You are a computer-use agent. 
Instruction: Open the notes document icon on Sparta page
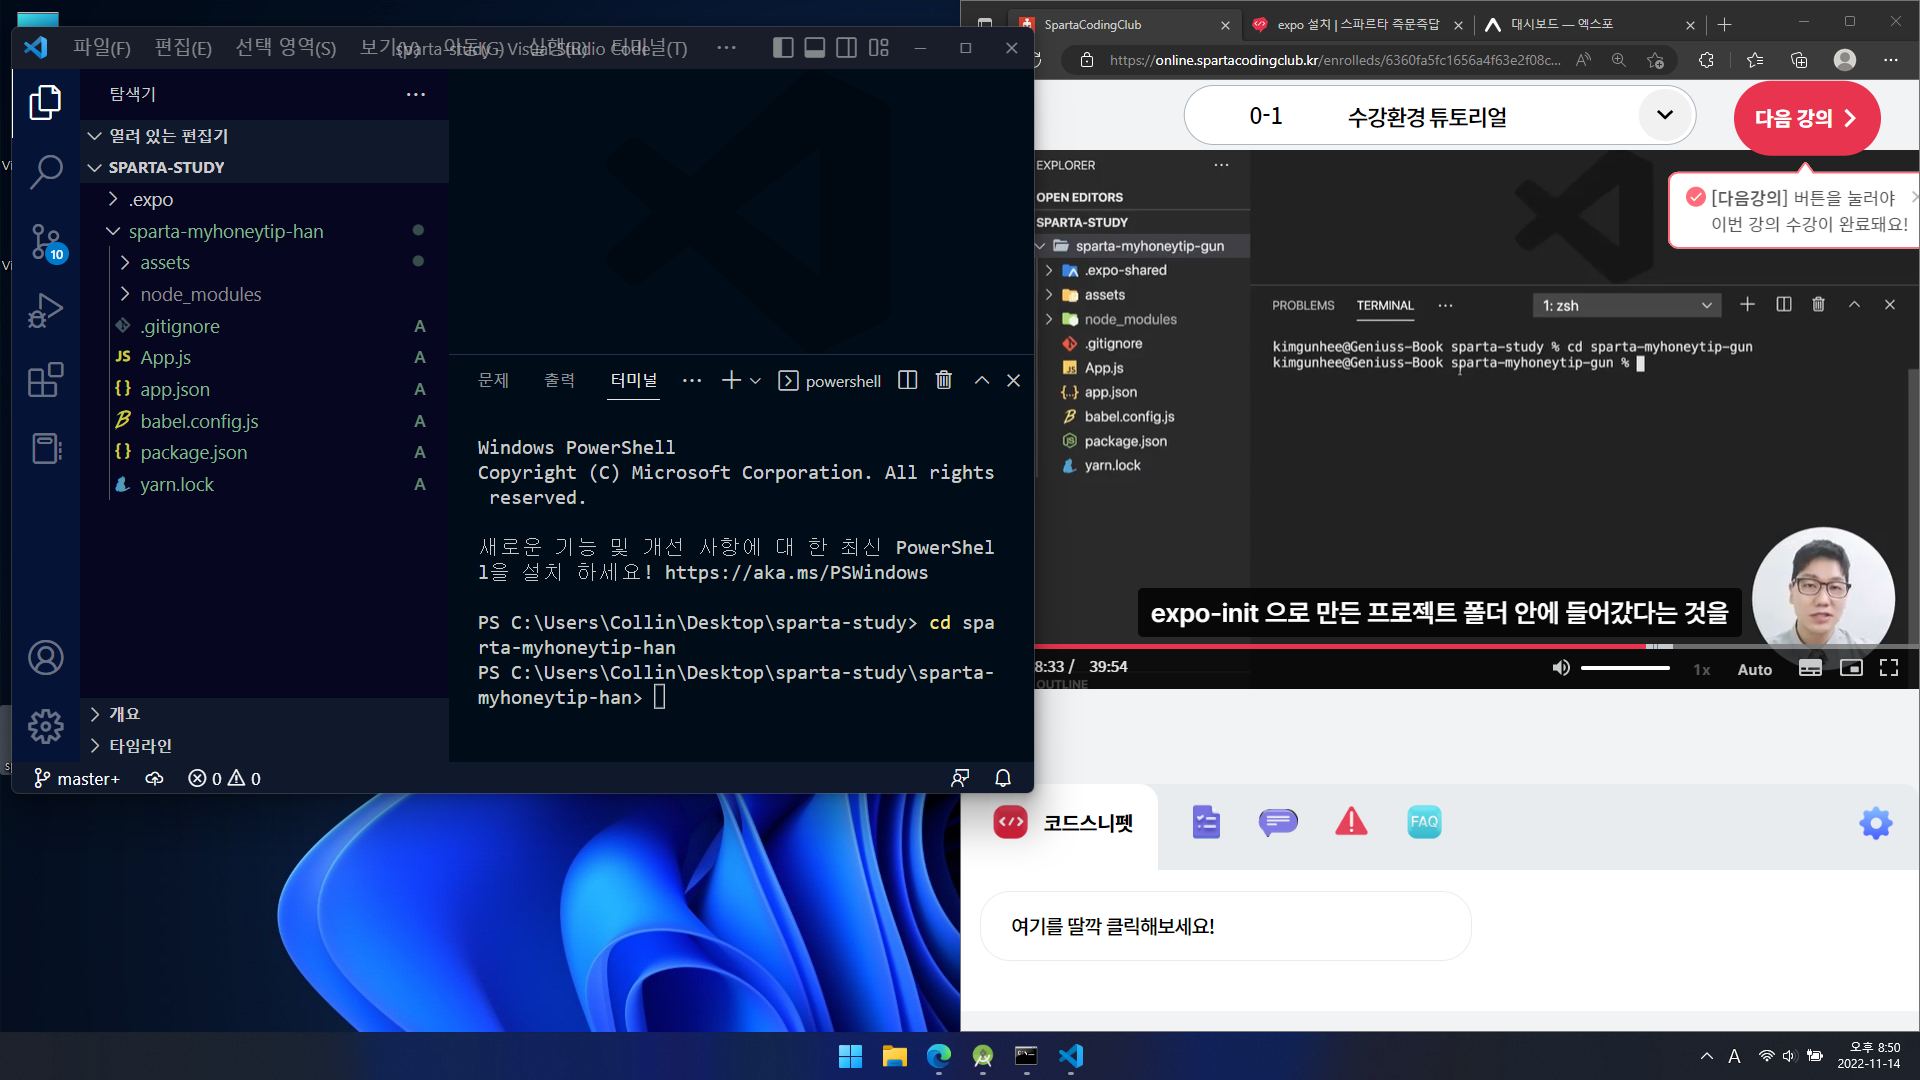1206,822
